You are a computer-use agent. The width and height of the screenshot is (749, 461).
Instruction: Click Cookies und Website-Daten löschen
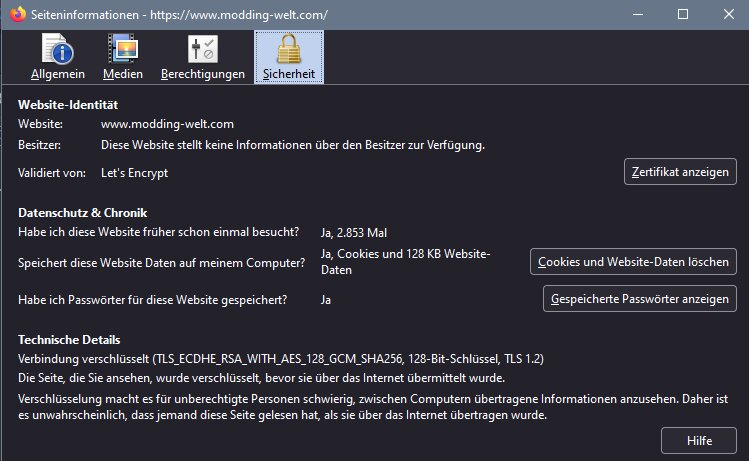633,262
